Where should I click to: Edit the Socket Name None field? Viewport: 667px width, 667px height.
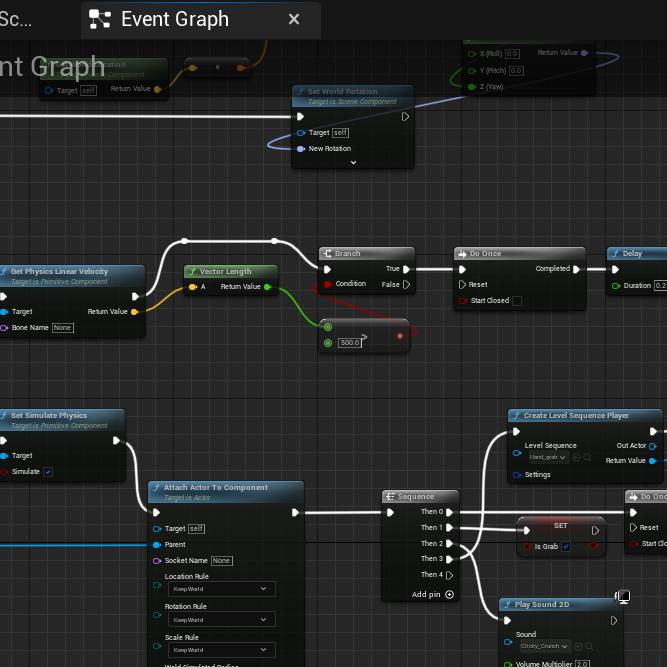coord(222,561)
